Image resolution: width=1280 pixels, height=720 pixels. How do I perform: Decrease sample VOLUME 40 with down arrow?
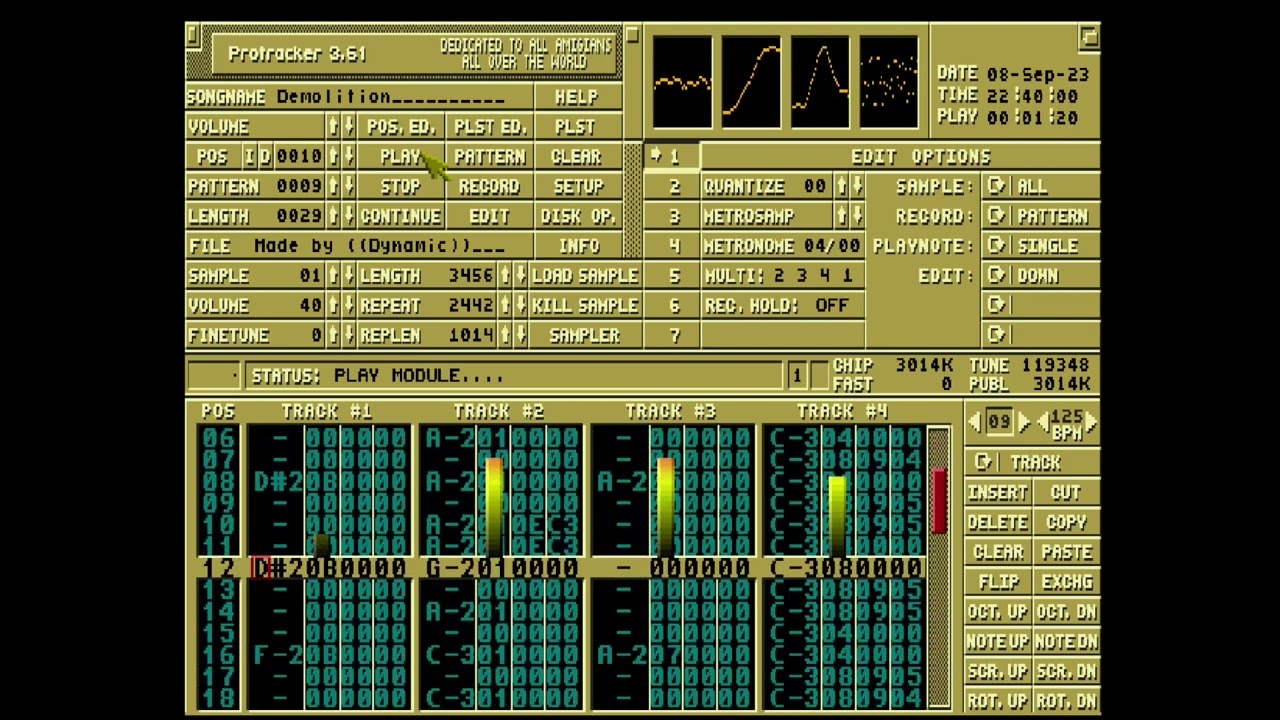click(348, 306)
